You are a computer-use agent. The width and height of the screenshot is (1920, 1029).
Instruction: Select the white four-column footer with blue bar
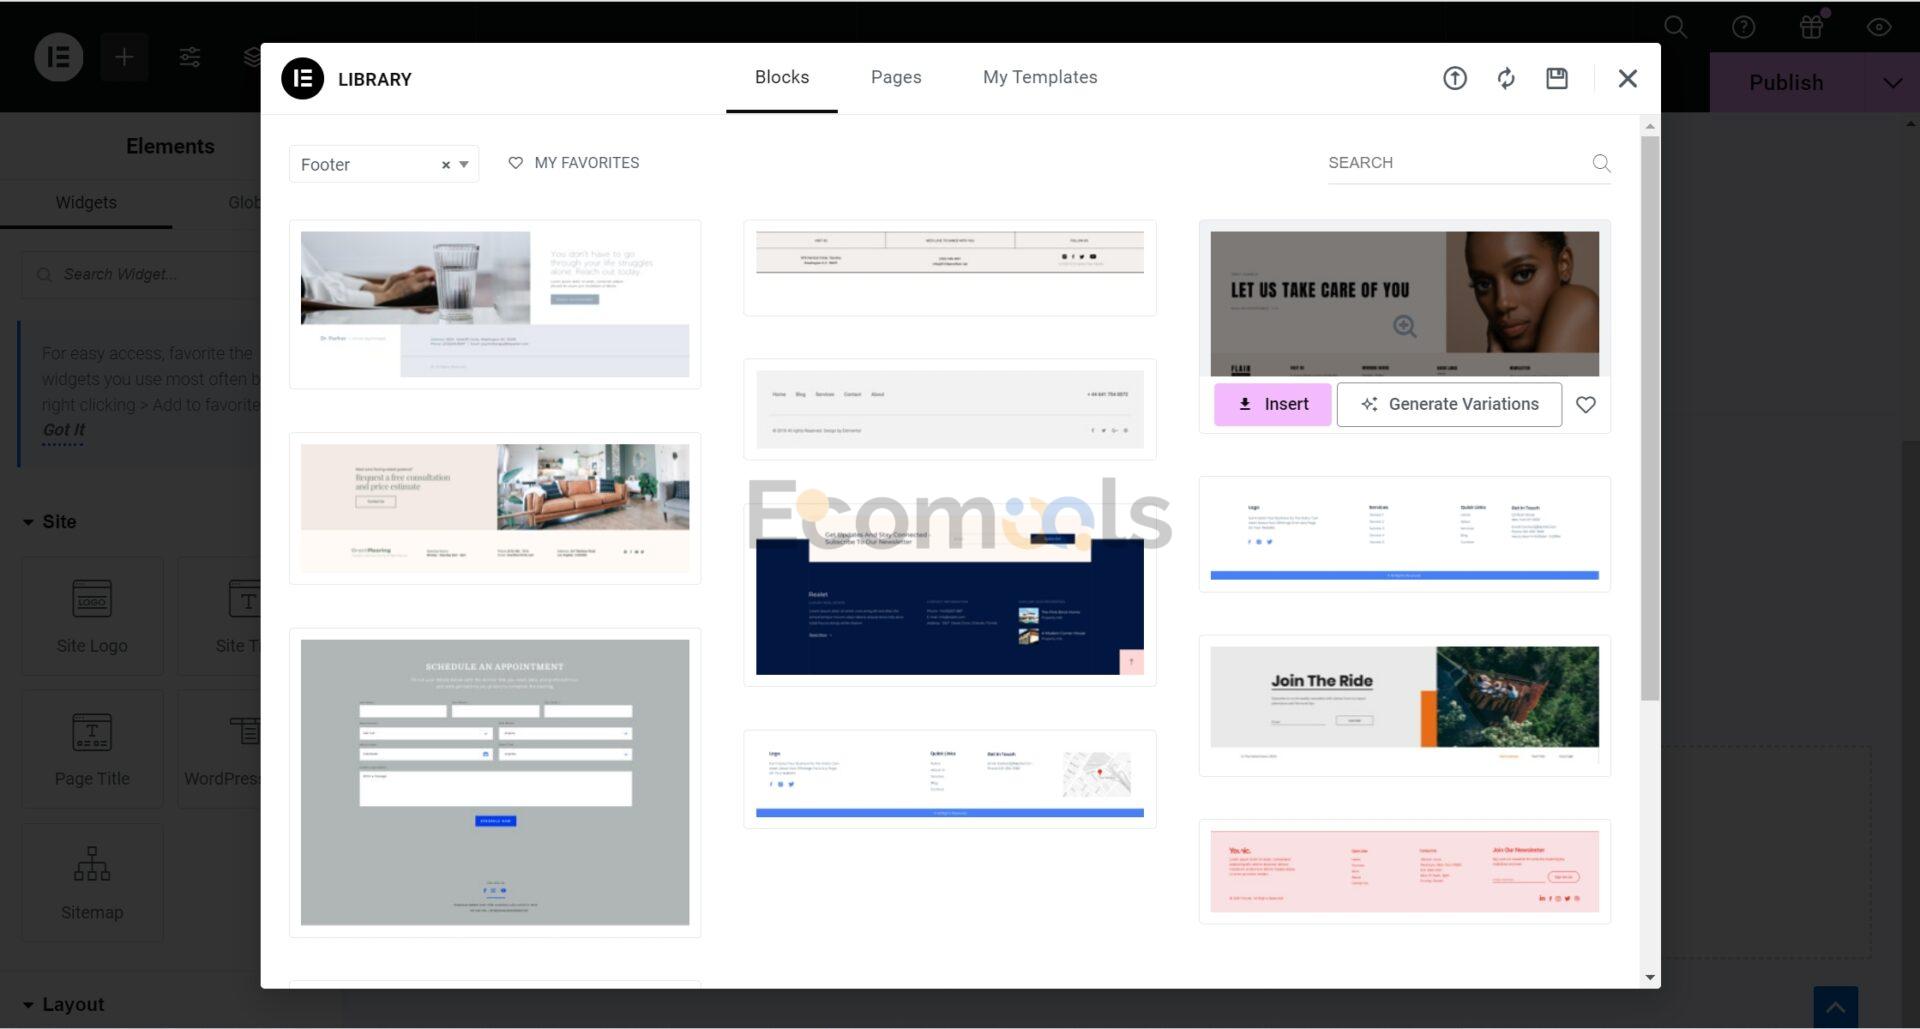click(x=1404, y=534)
